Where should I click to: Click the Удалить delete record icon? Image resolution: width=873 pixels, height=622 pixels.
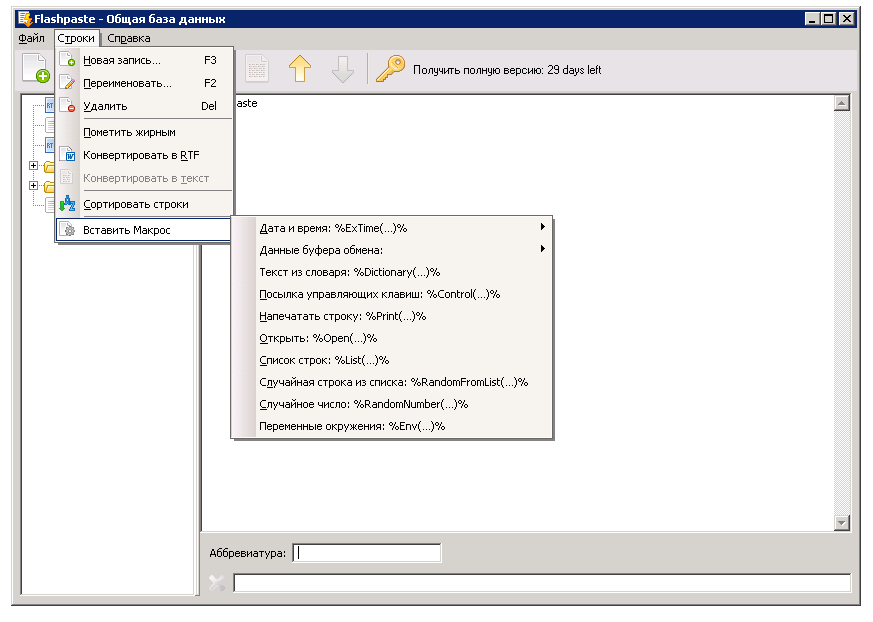(67, 105)
